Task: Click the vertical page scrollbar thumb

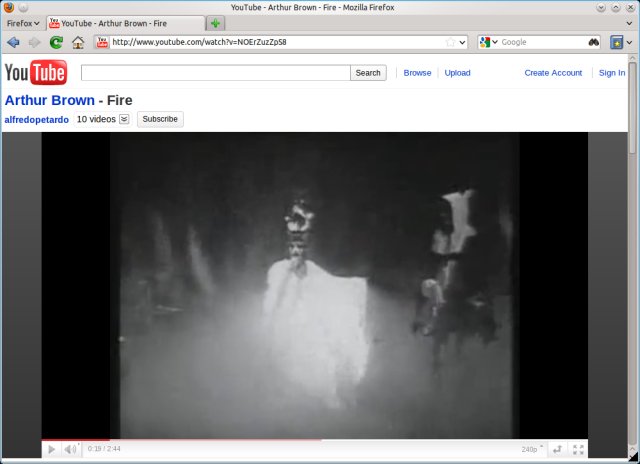Action: coord(632,108)
